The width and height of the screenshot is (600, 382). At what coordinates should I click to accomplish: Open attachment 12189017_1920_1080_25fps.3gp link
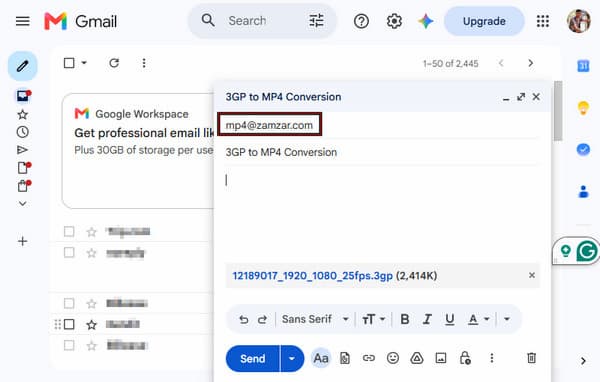313,276
